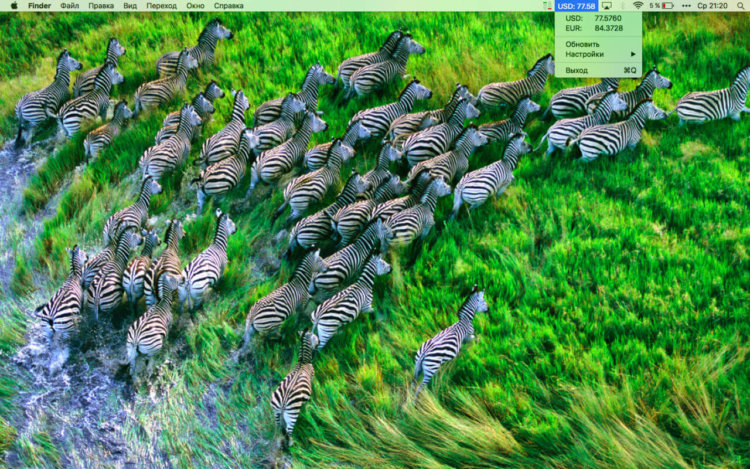The width and height of the screenshot is (750, 469).
Task: Open the Окно menu
Action: coord(195,5)
